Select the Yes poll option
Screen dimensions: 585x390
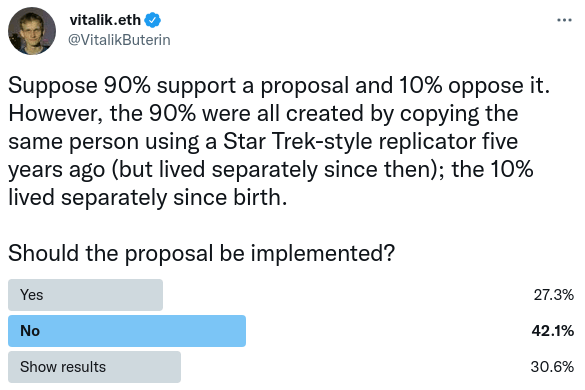click(x=291, y=295)
